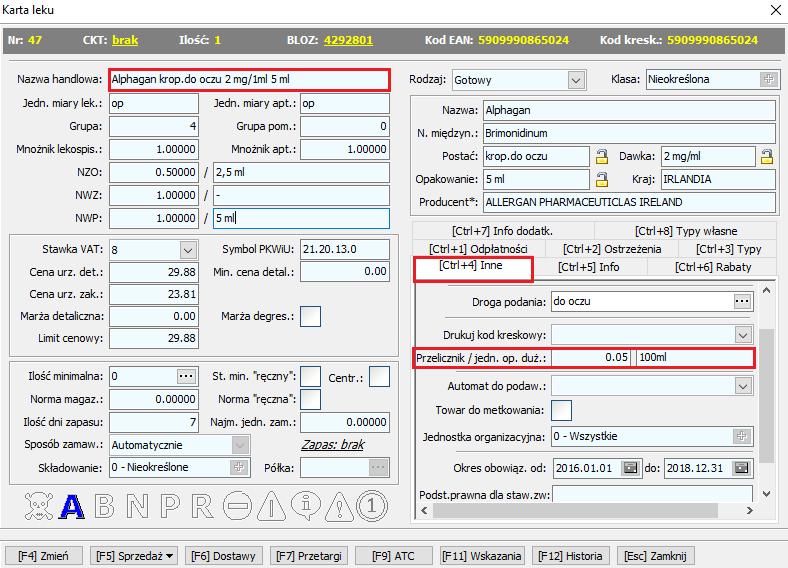Open Jednostka organizacyjna plus button

click(x=742, y=436)
